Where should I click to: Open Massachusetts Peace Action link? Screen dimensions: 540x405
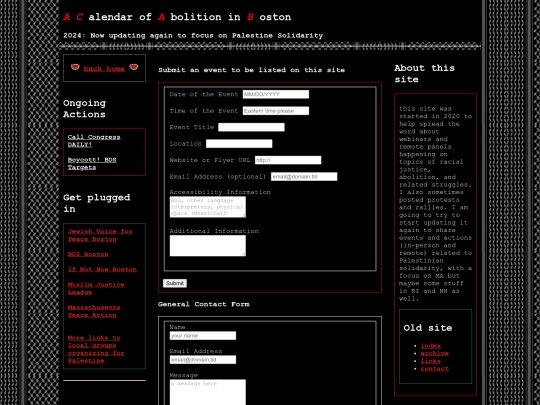tap(94, 311)
